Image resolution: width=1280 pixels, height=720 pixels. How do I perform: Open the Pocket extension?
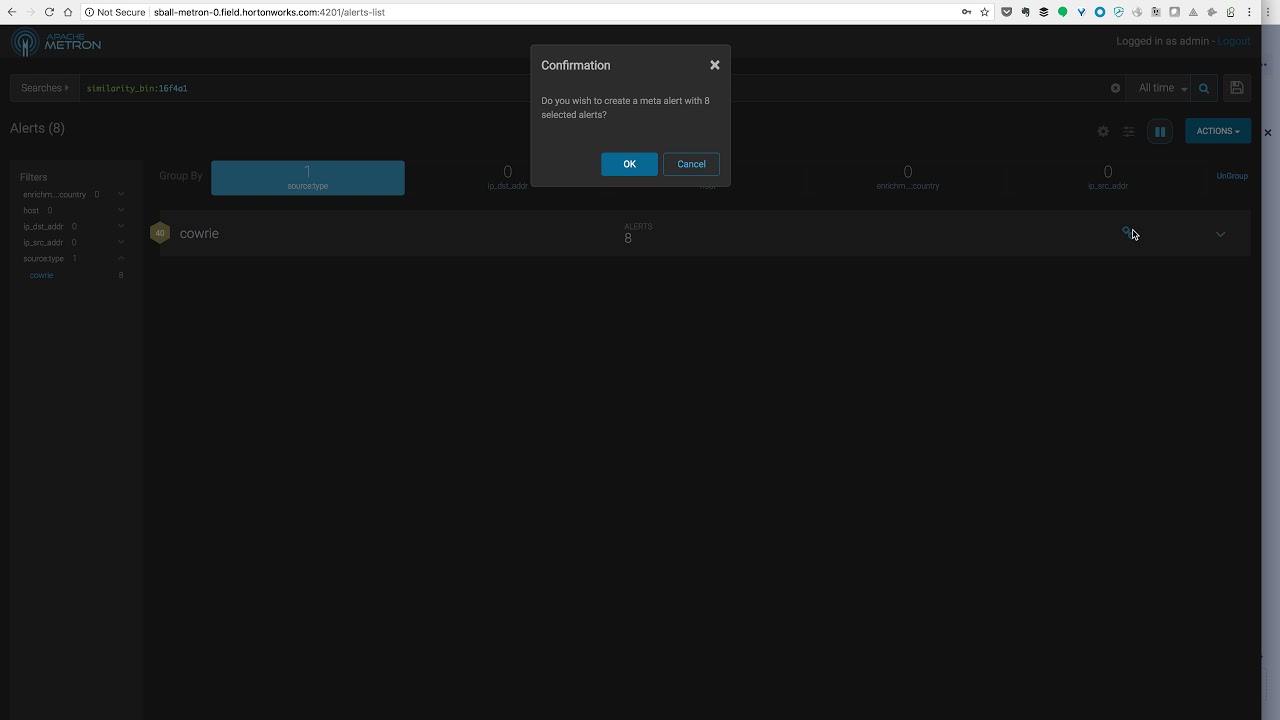1007,12
